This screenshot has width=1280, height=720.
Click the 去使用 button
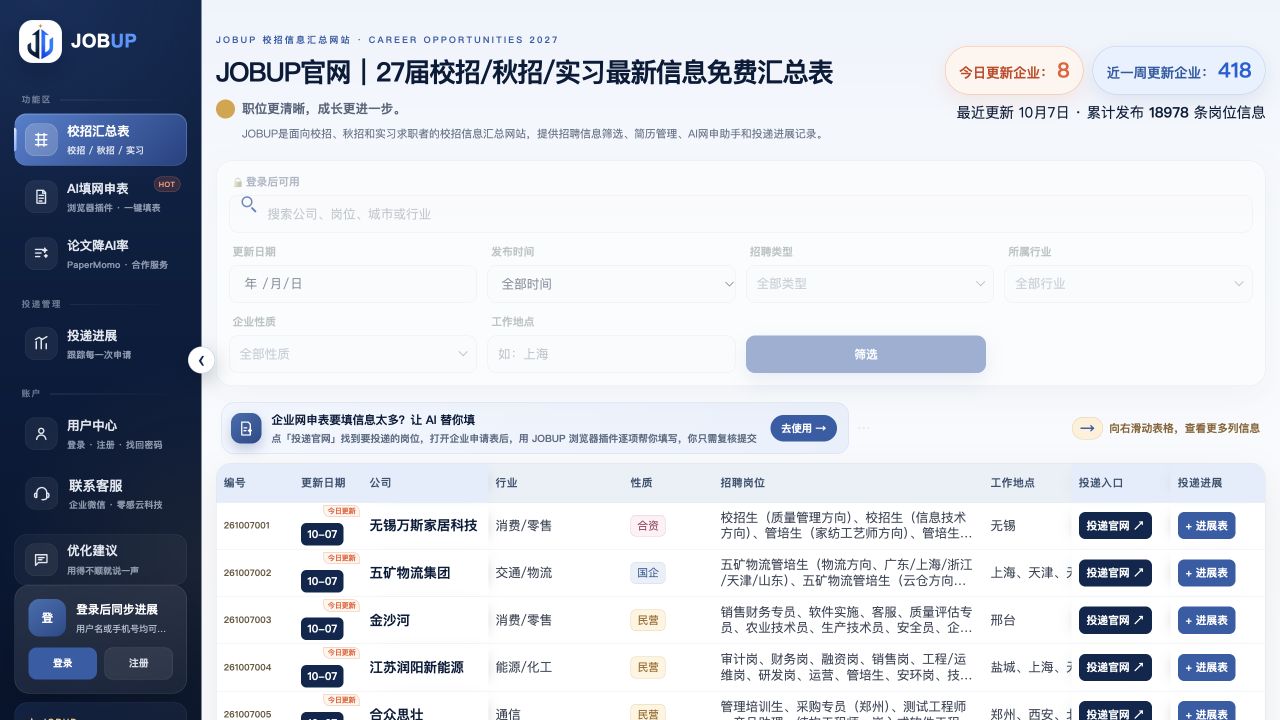click(804, 428)
